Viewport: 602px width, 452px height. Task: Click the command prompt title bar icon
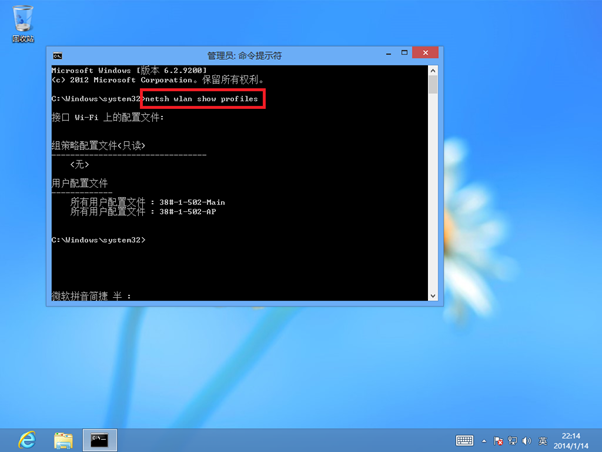tap(58, 56)
